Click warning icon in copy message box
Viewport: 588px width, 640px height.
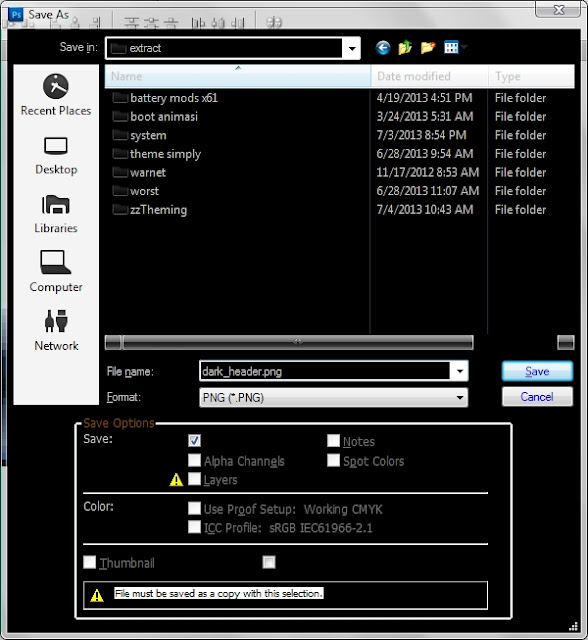click(x=97, y=596)
